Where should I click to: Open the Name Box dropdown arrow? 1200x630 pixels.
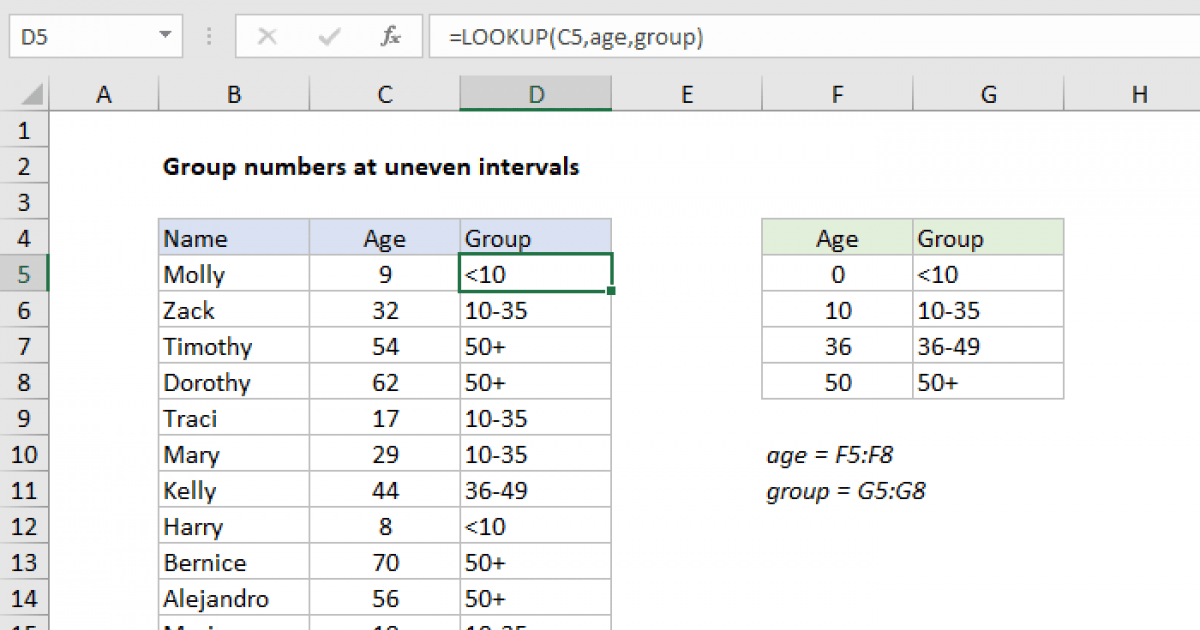(x=164, y=37)
